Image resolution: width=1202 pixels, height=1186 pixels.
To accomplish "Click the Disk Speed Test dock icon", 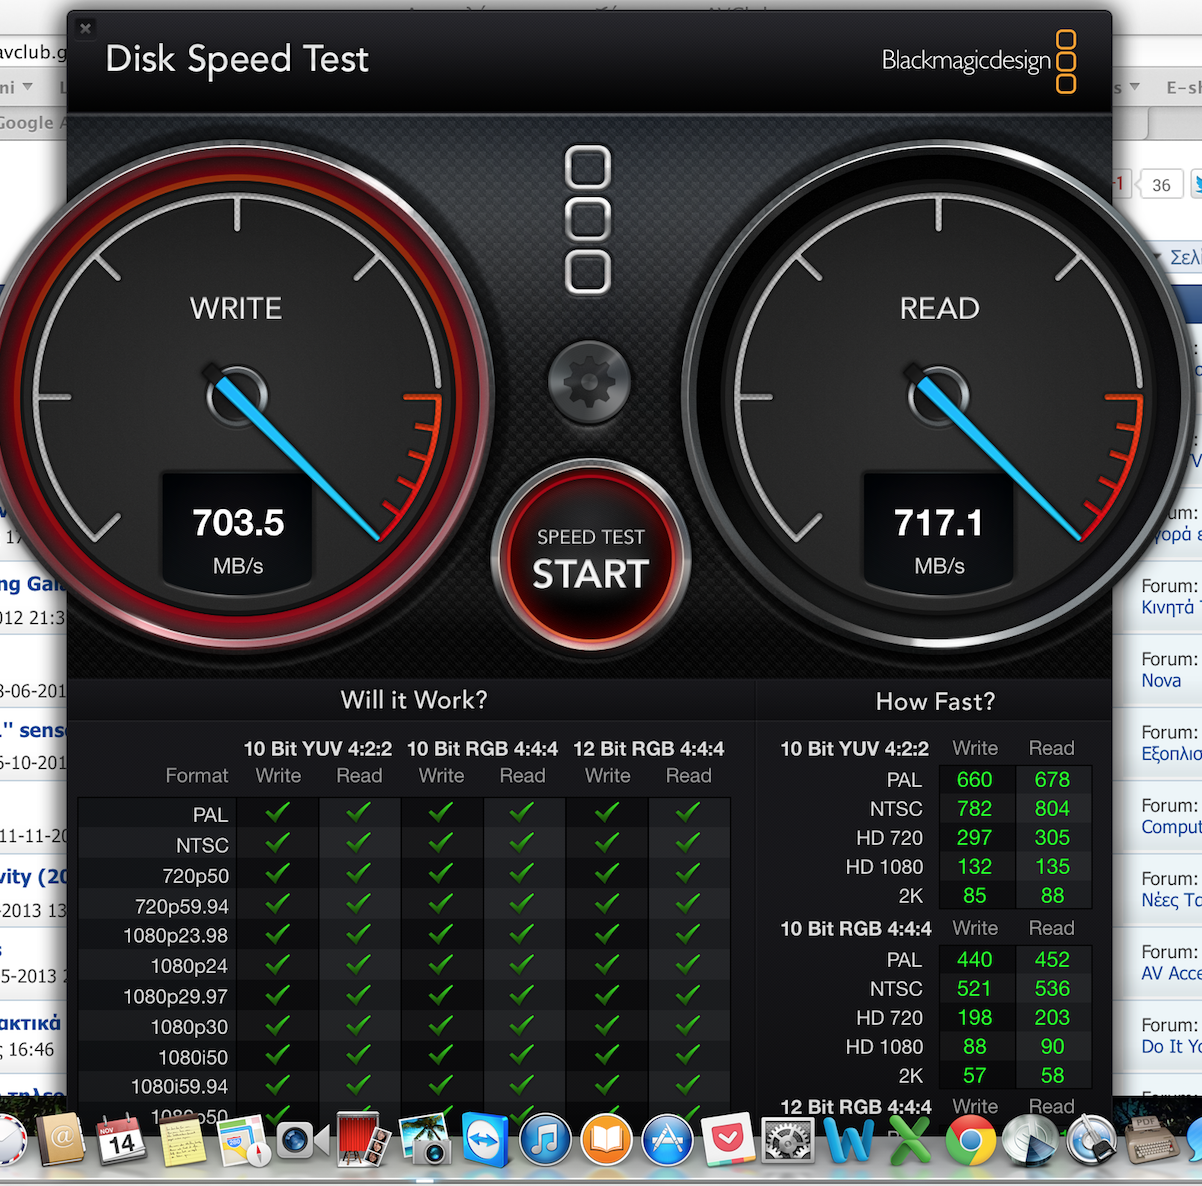I will pos(1031,1141).
